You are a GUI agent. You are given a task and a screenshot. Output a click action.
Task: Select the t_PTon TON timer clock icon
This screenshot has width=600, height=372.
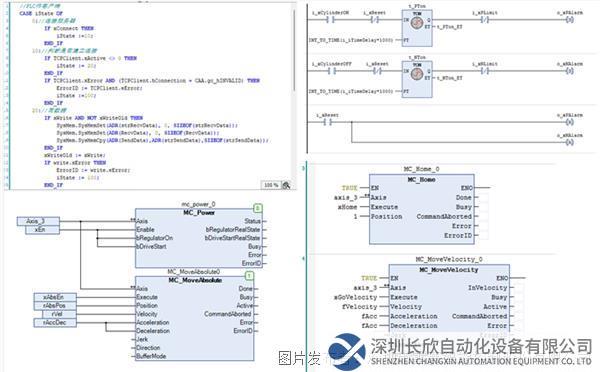417,23
